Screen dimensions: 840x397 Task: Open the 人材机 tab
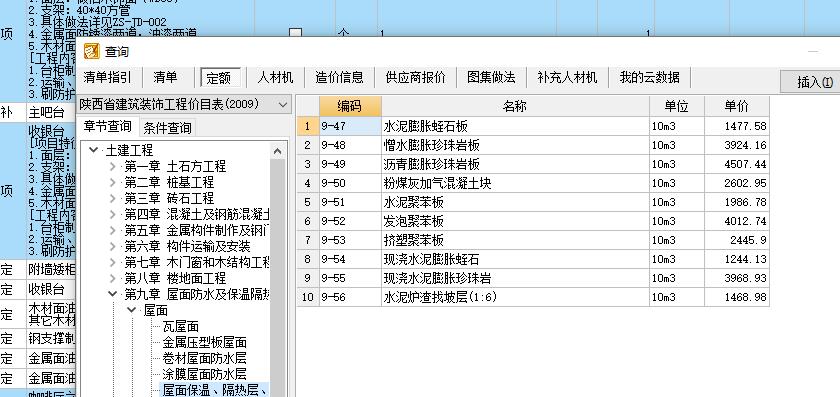point(275,78)
